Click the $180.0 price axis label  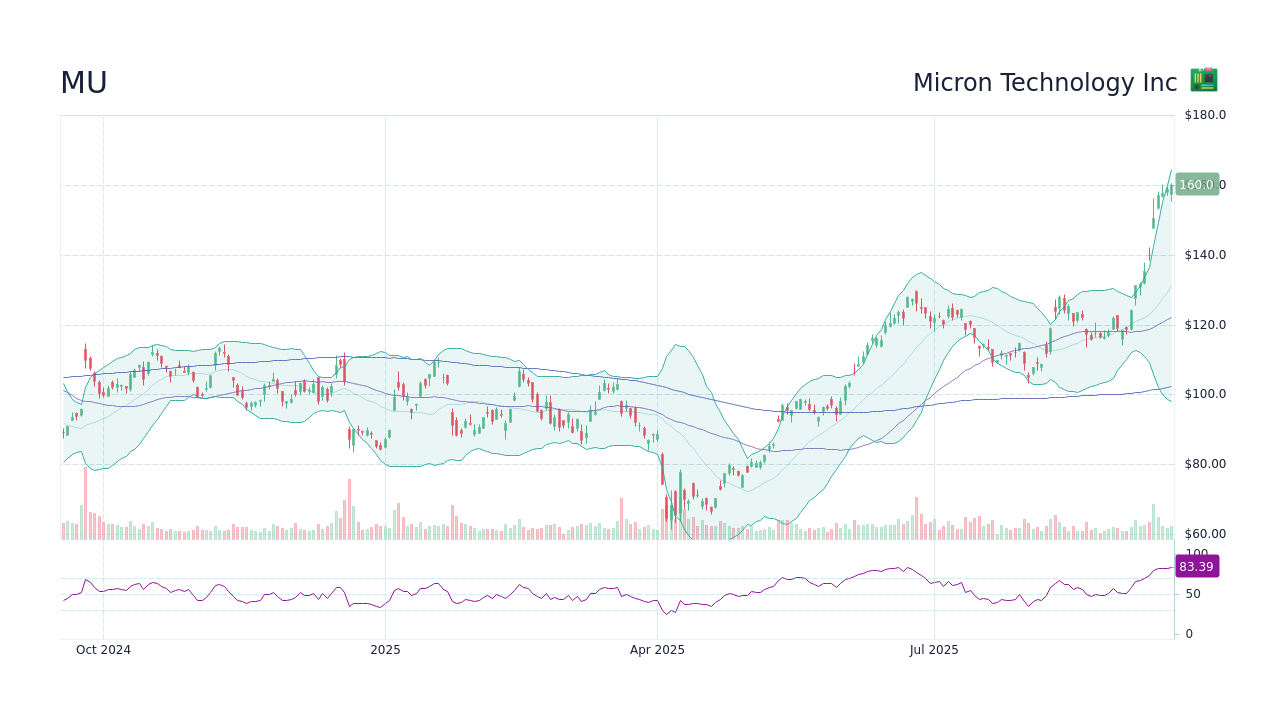(1205, 115)
